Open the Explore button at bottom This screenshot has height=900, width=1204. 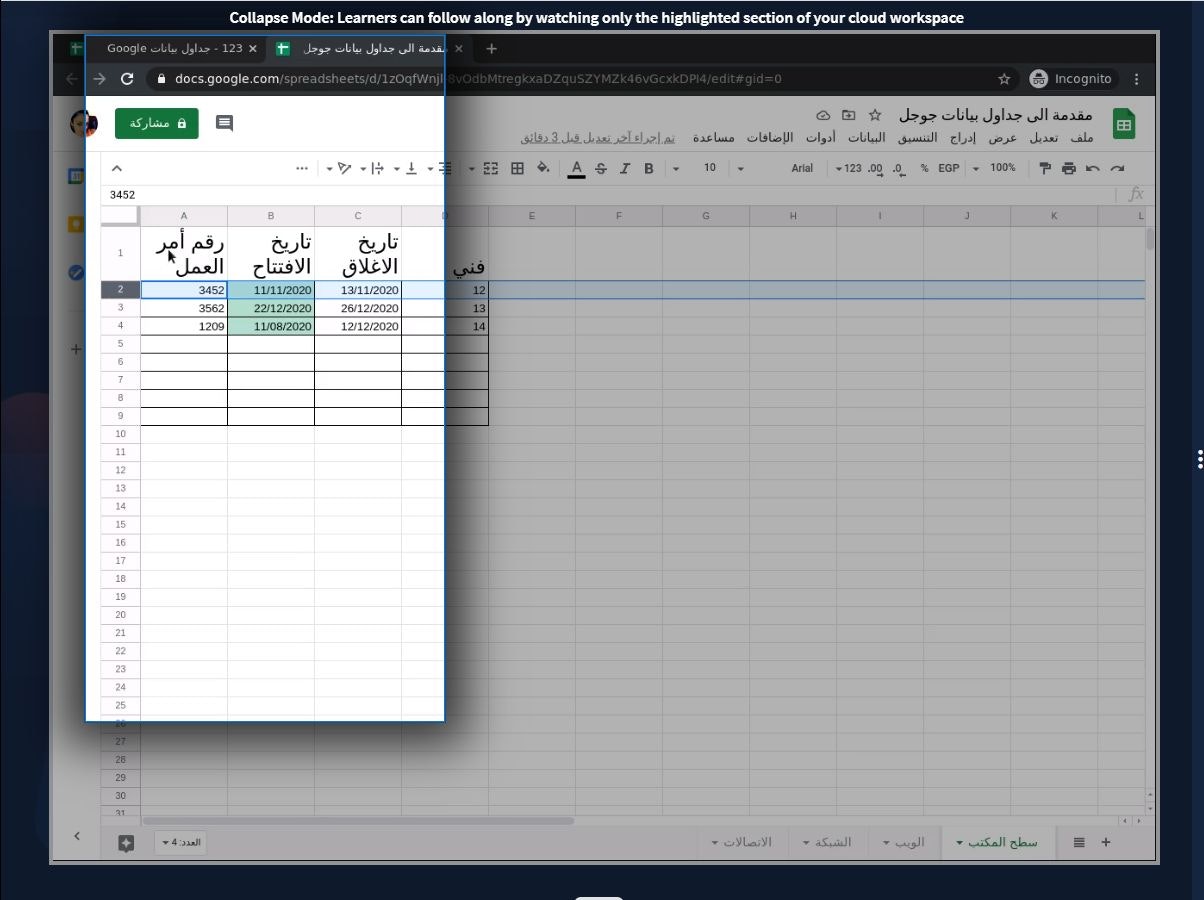(126, 843)
